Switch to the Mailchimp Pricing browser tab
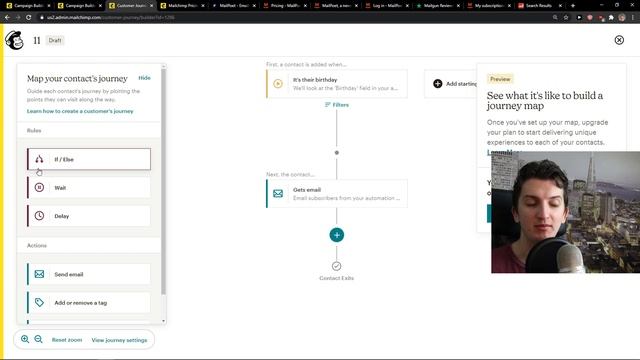 pos(182,6)
